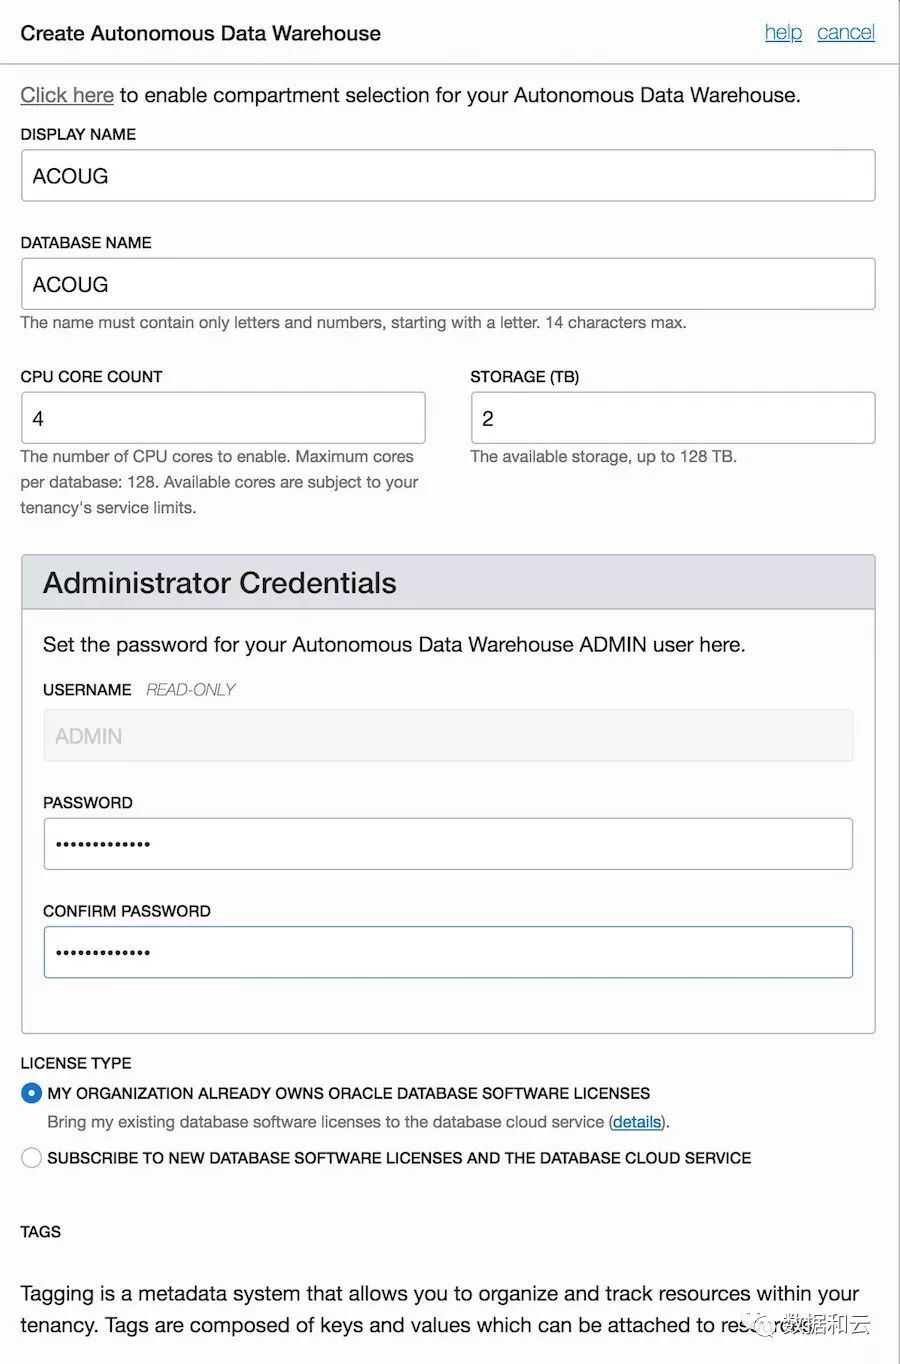Select 'My organization already owns Oracle licenses' radio
This screenshot has width=900, height=1364.
click(32, 1093)
